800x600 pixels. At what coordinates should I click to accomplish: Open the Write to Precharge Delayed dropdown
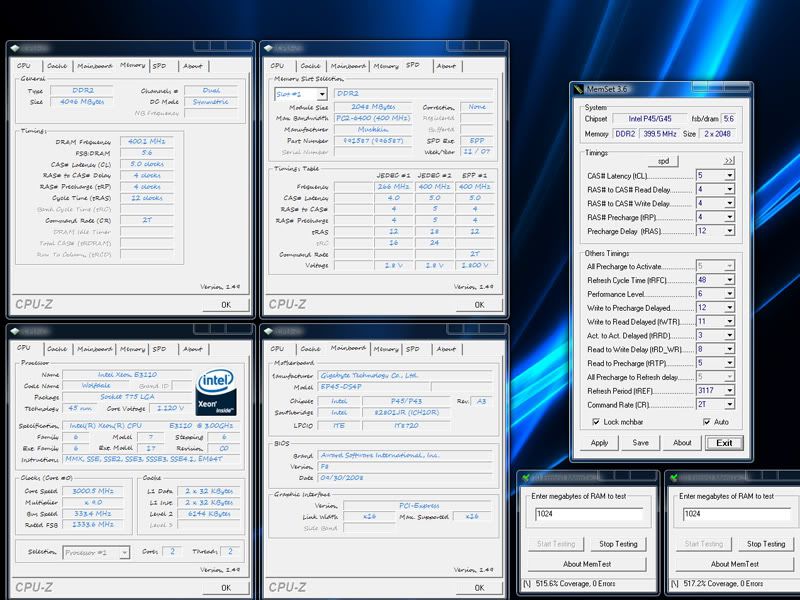[730, 307]
